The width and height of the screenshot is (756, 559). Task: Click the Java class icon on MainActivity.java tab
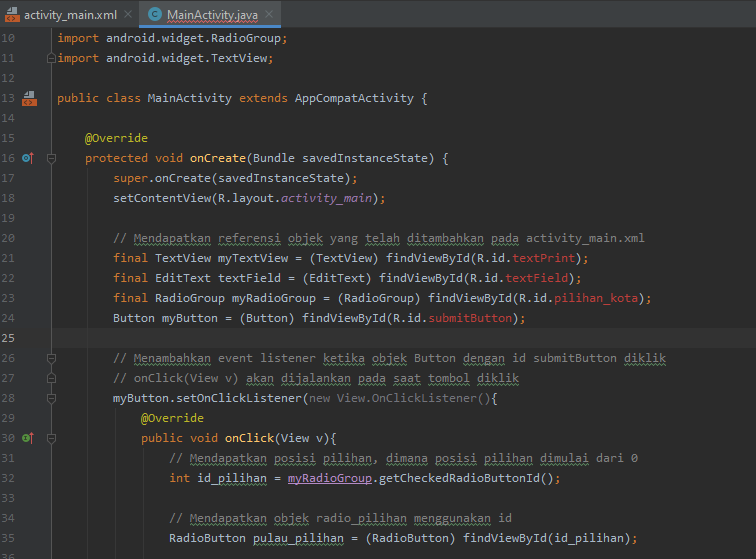tap(154, 14)
